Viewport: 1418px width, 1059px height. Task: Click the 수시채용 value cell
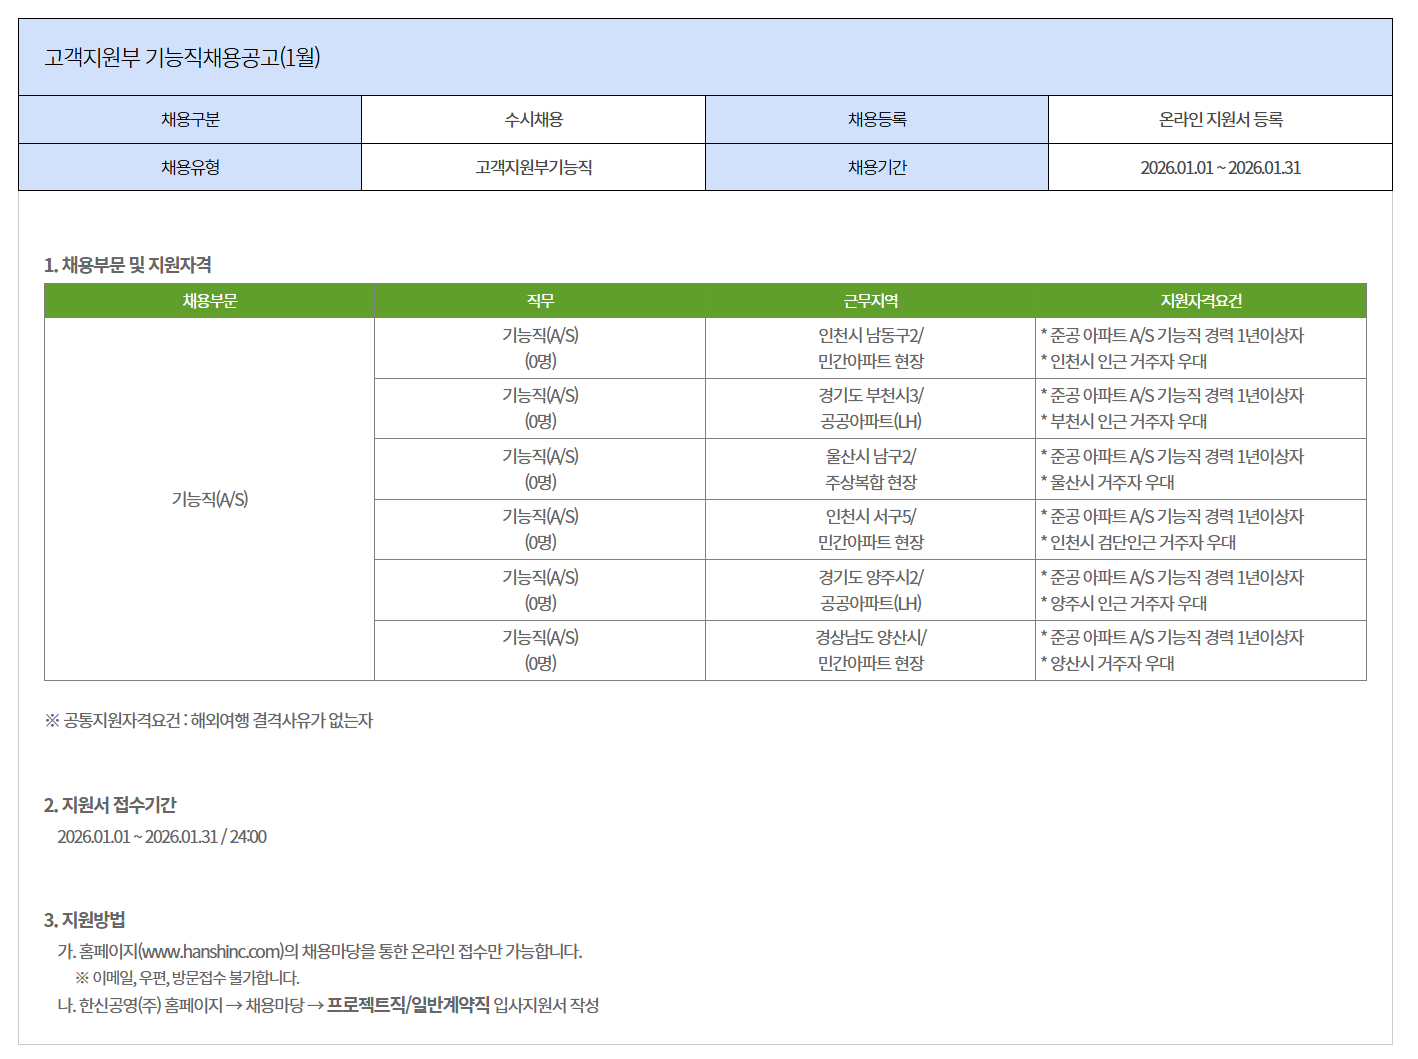coord(533,119)
